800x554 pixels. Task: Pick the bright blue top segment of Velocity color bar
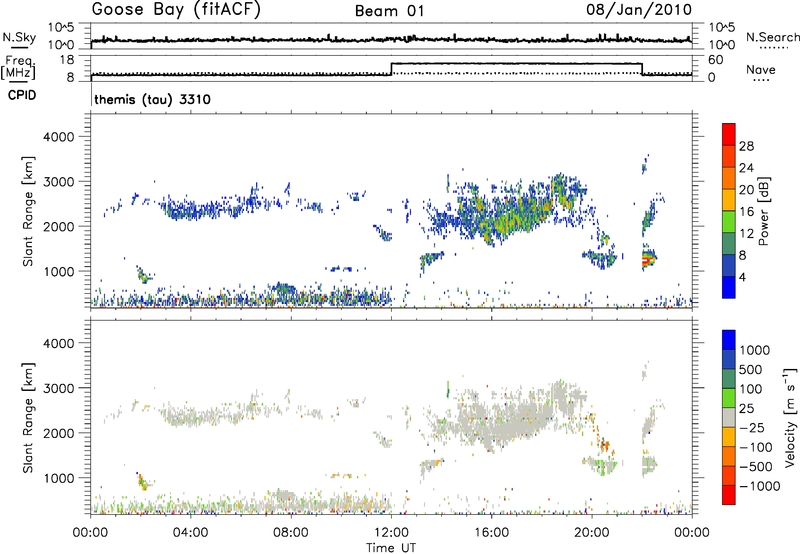coord(729,340)
